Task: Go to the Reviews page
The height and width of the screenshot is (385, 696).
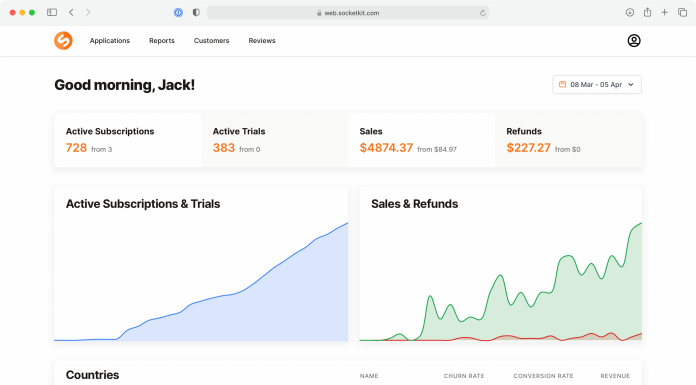Action: coord(262,40)
